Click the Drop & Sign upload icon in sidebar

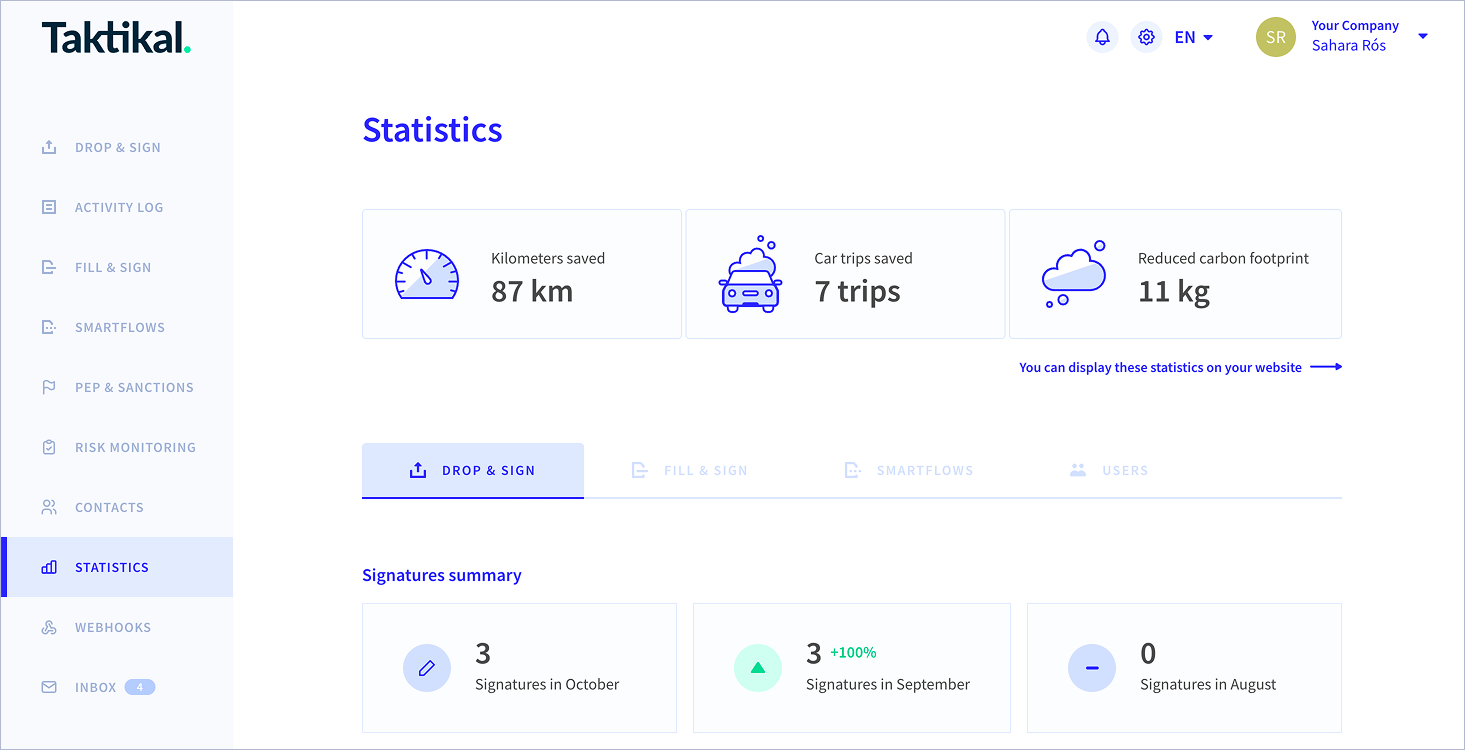click(49, 147)
